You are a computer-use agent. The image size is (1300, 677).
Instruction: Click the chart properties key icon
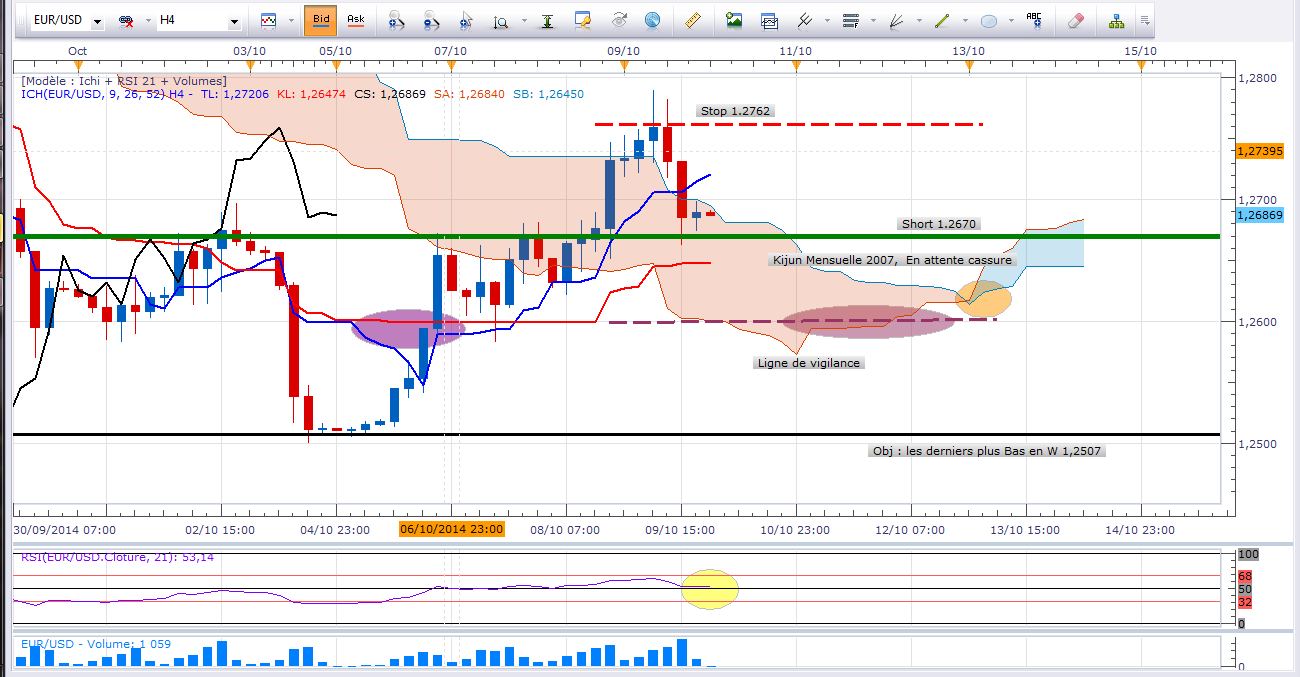click(x=583, y=20)
